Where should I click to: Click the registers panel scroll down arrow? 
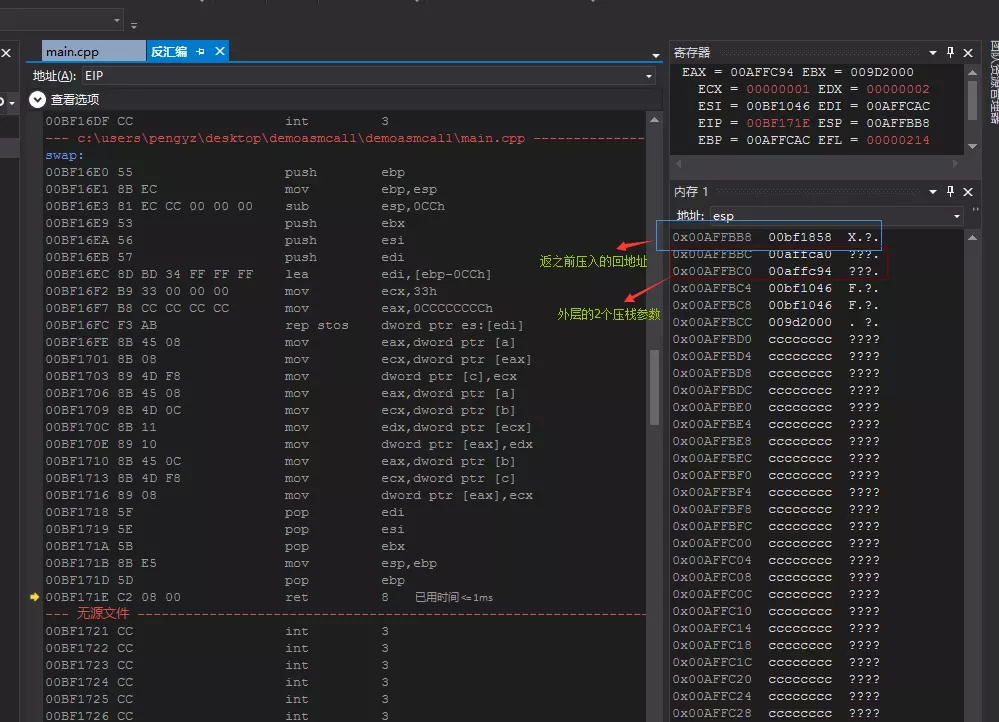tap(972, 146)
